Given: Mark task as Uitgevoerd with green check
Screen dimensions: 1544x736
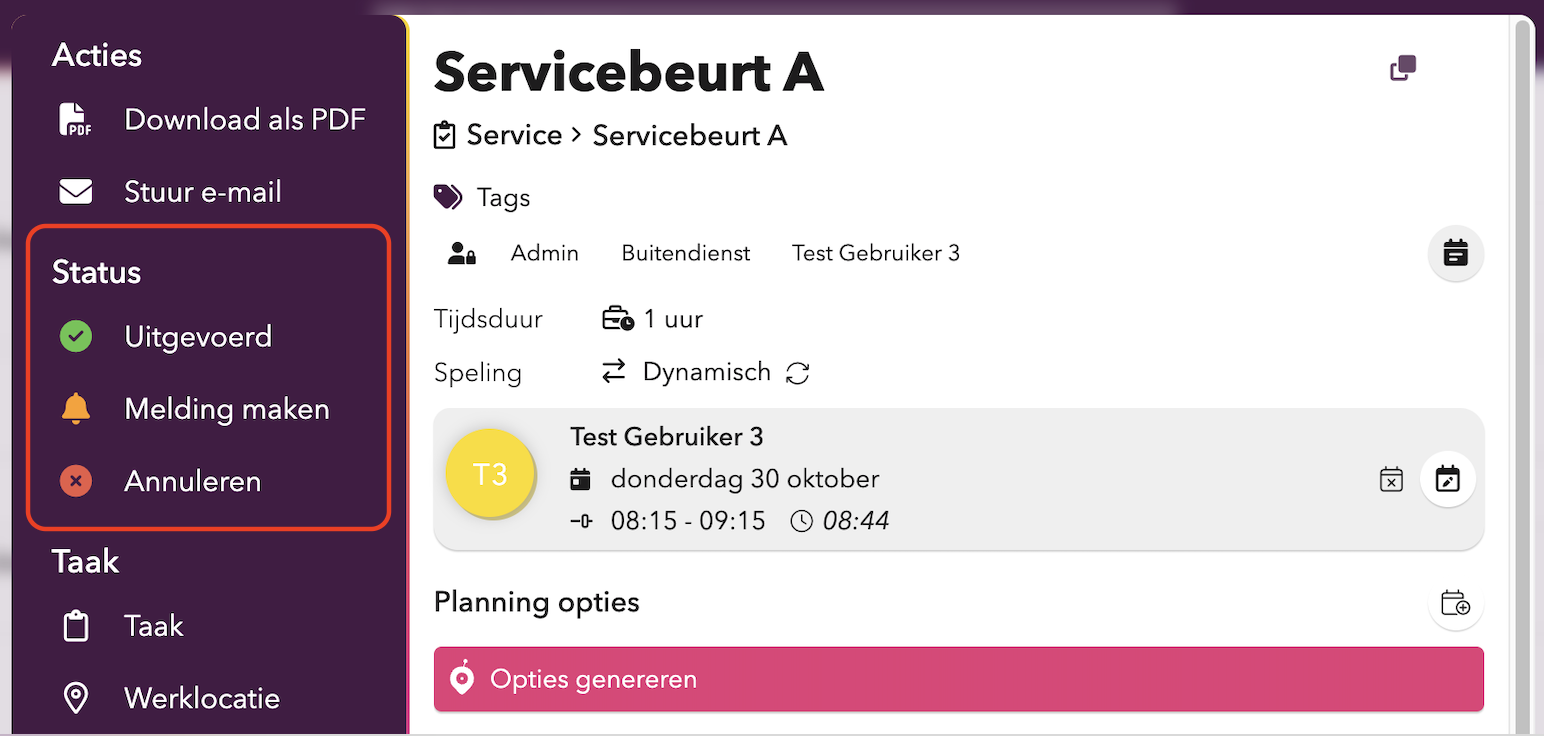Looking at the screenshot, I should (75, 337).
